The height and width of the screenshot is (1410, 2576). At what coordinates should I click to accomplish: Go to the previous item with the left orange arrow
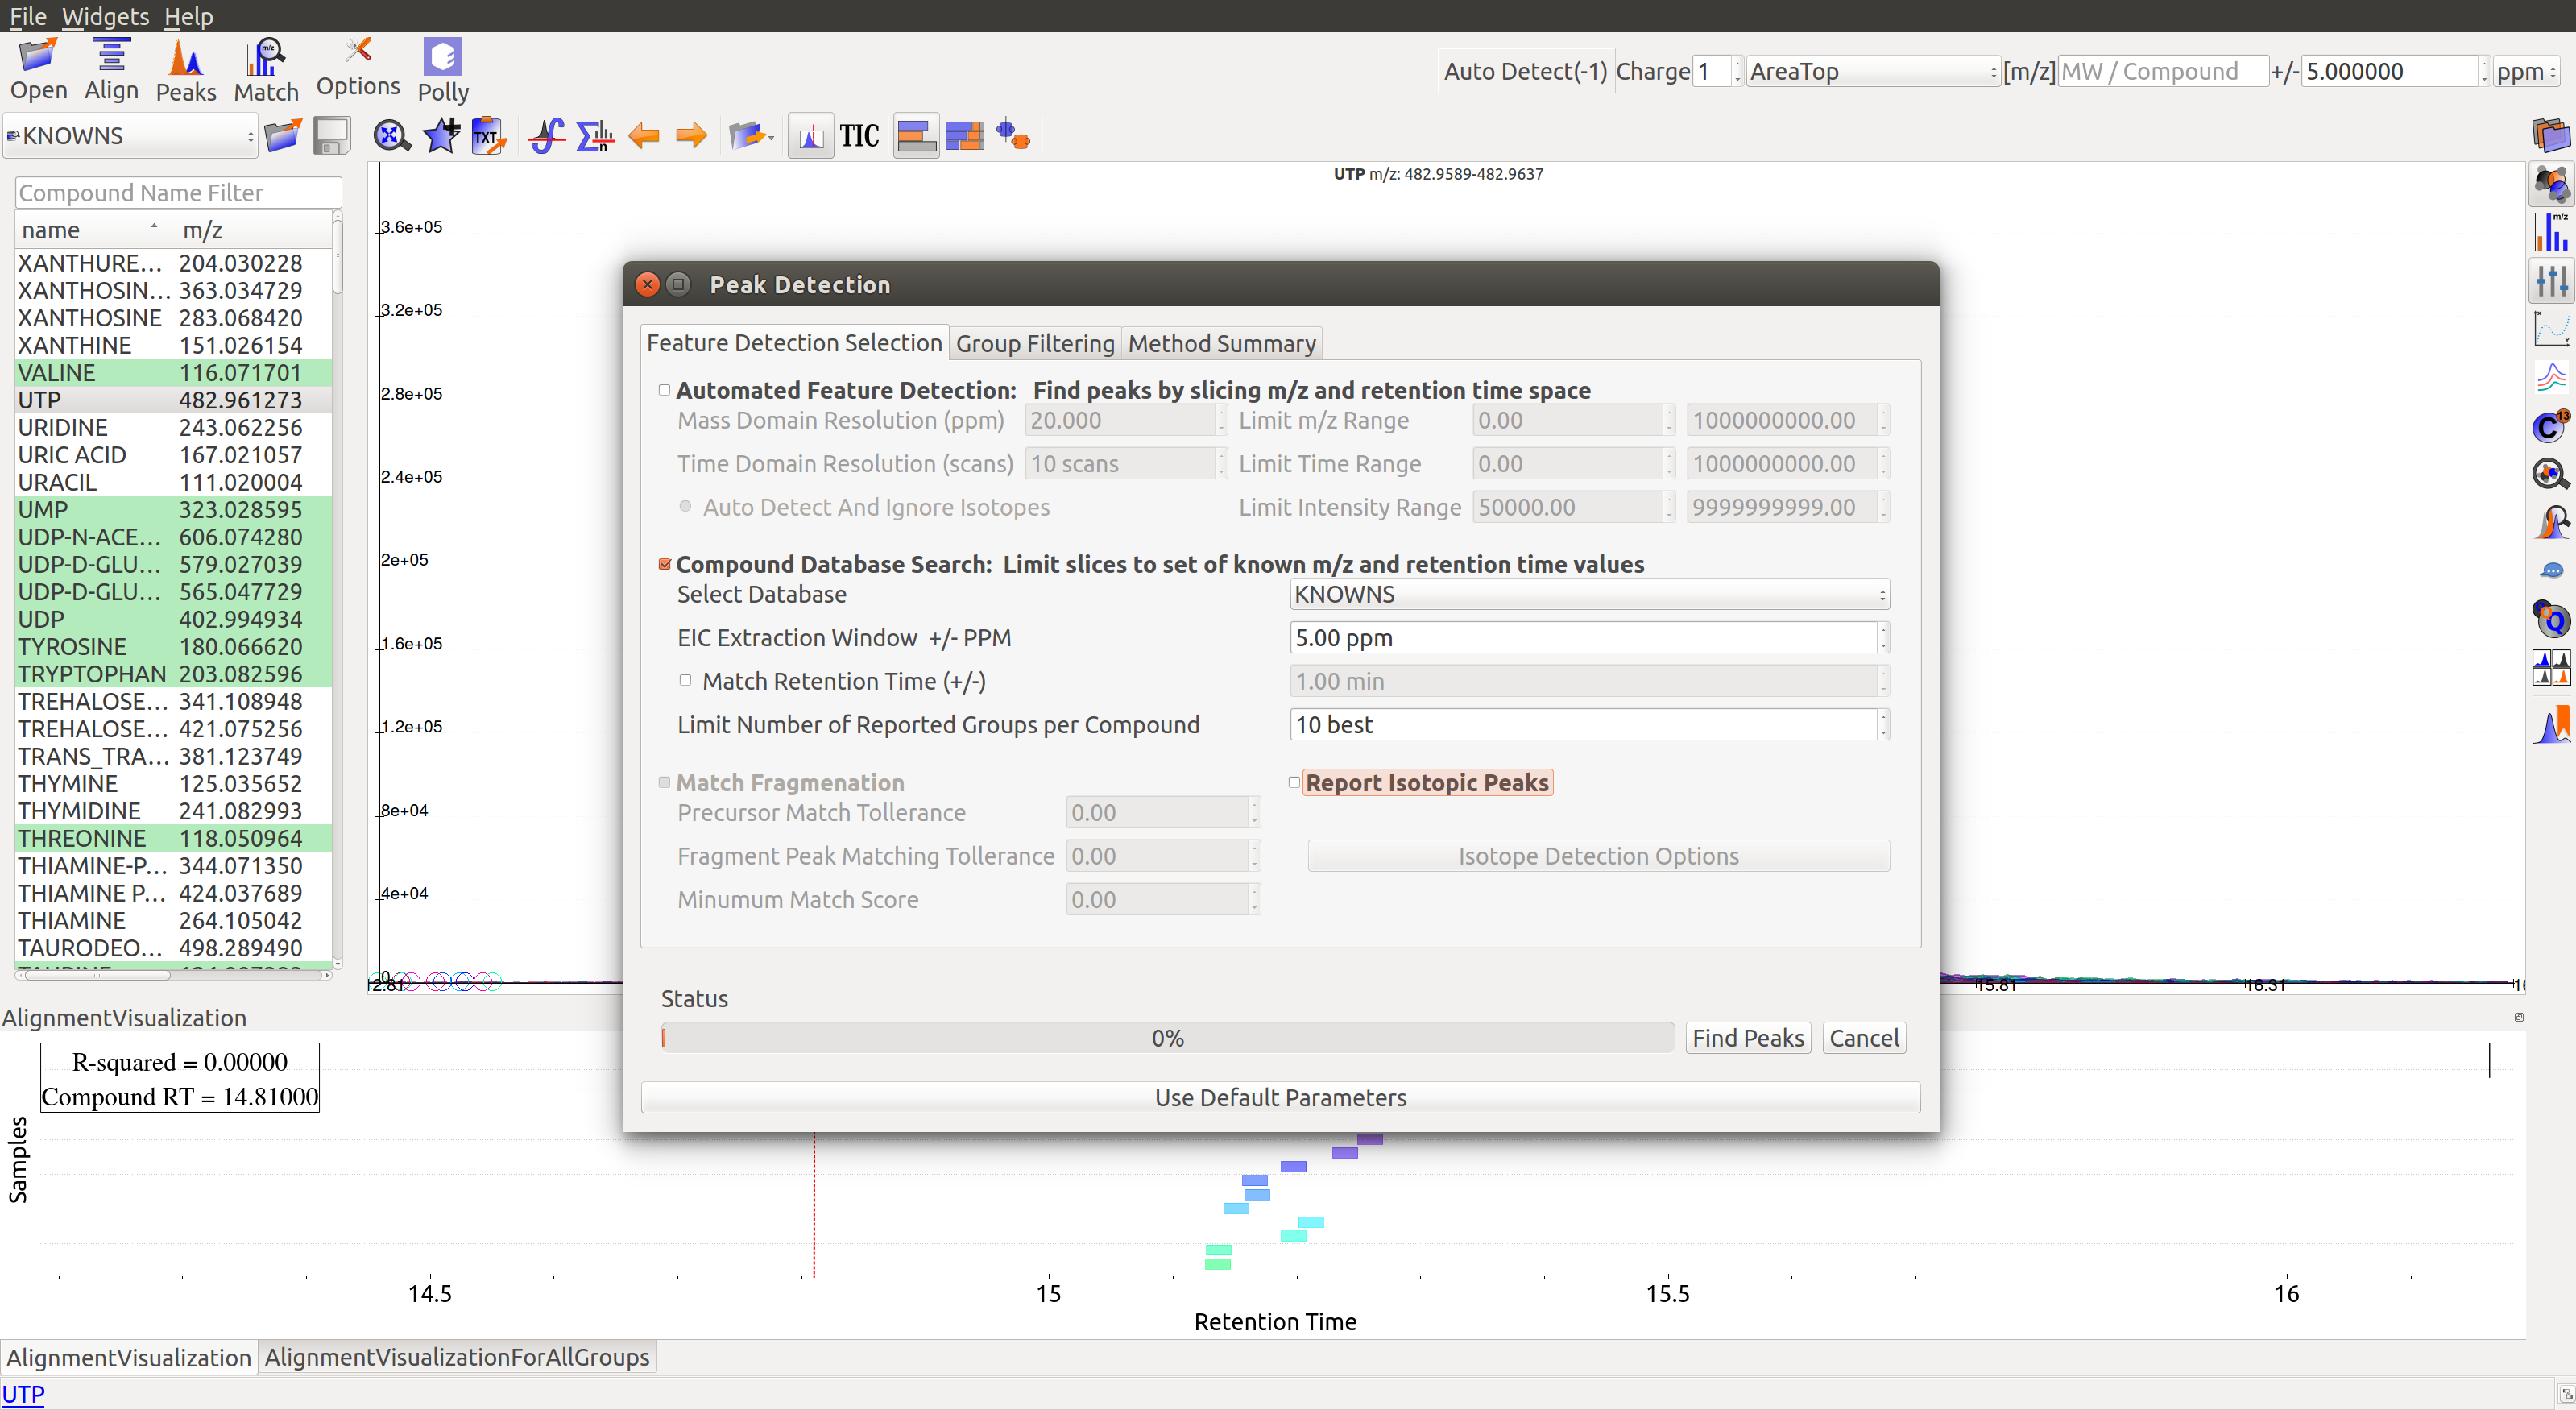pos(644,136)
